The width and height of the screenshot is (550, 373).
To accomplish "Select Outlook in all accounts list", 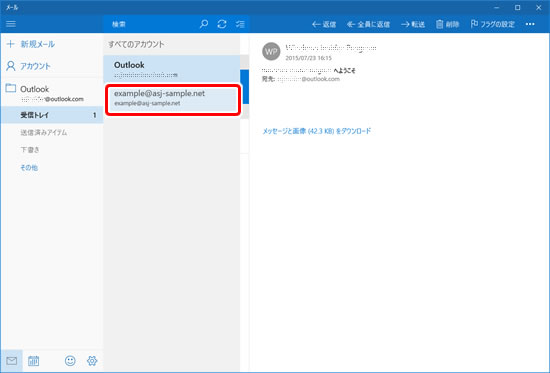I will (x=172, y=69).
